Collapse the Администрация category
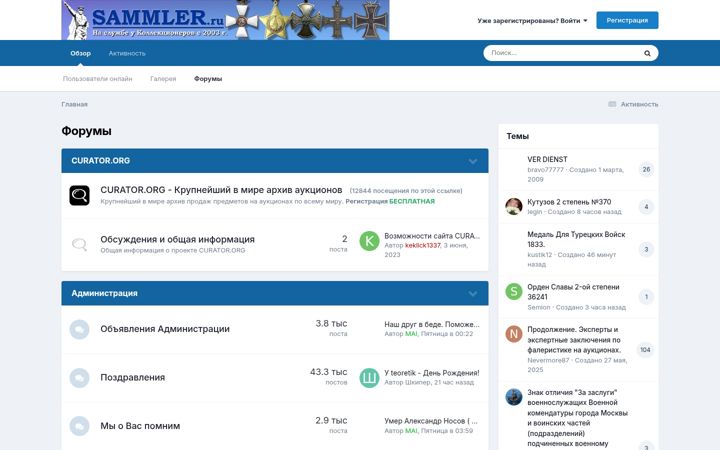 [x=473, y=294]
